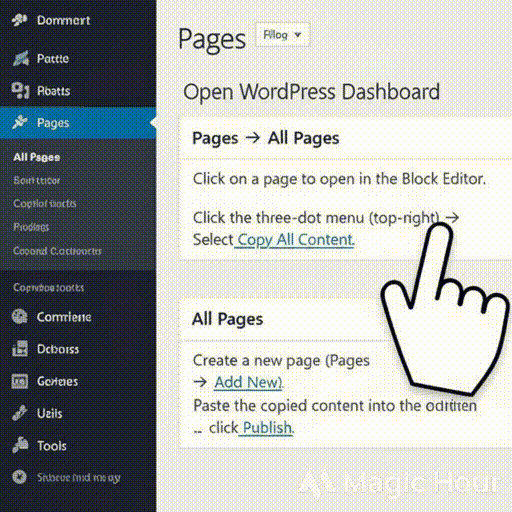The width and height of the screenshot is (512, 512).
Task: Click the text 'Click on a page to open in the Block Editor.'
Action: [x=339, y=179]
